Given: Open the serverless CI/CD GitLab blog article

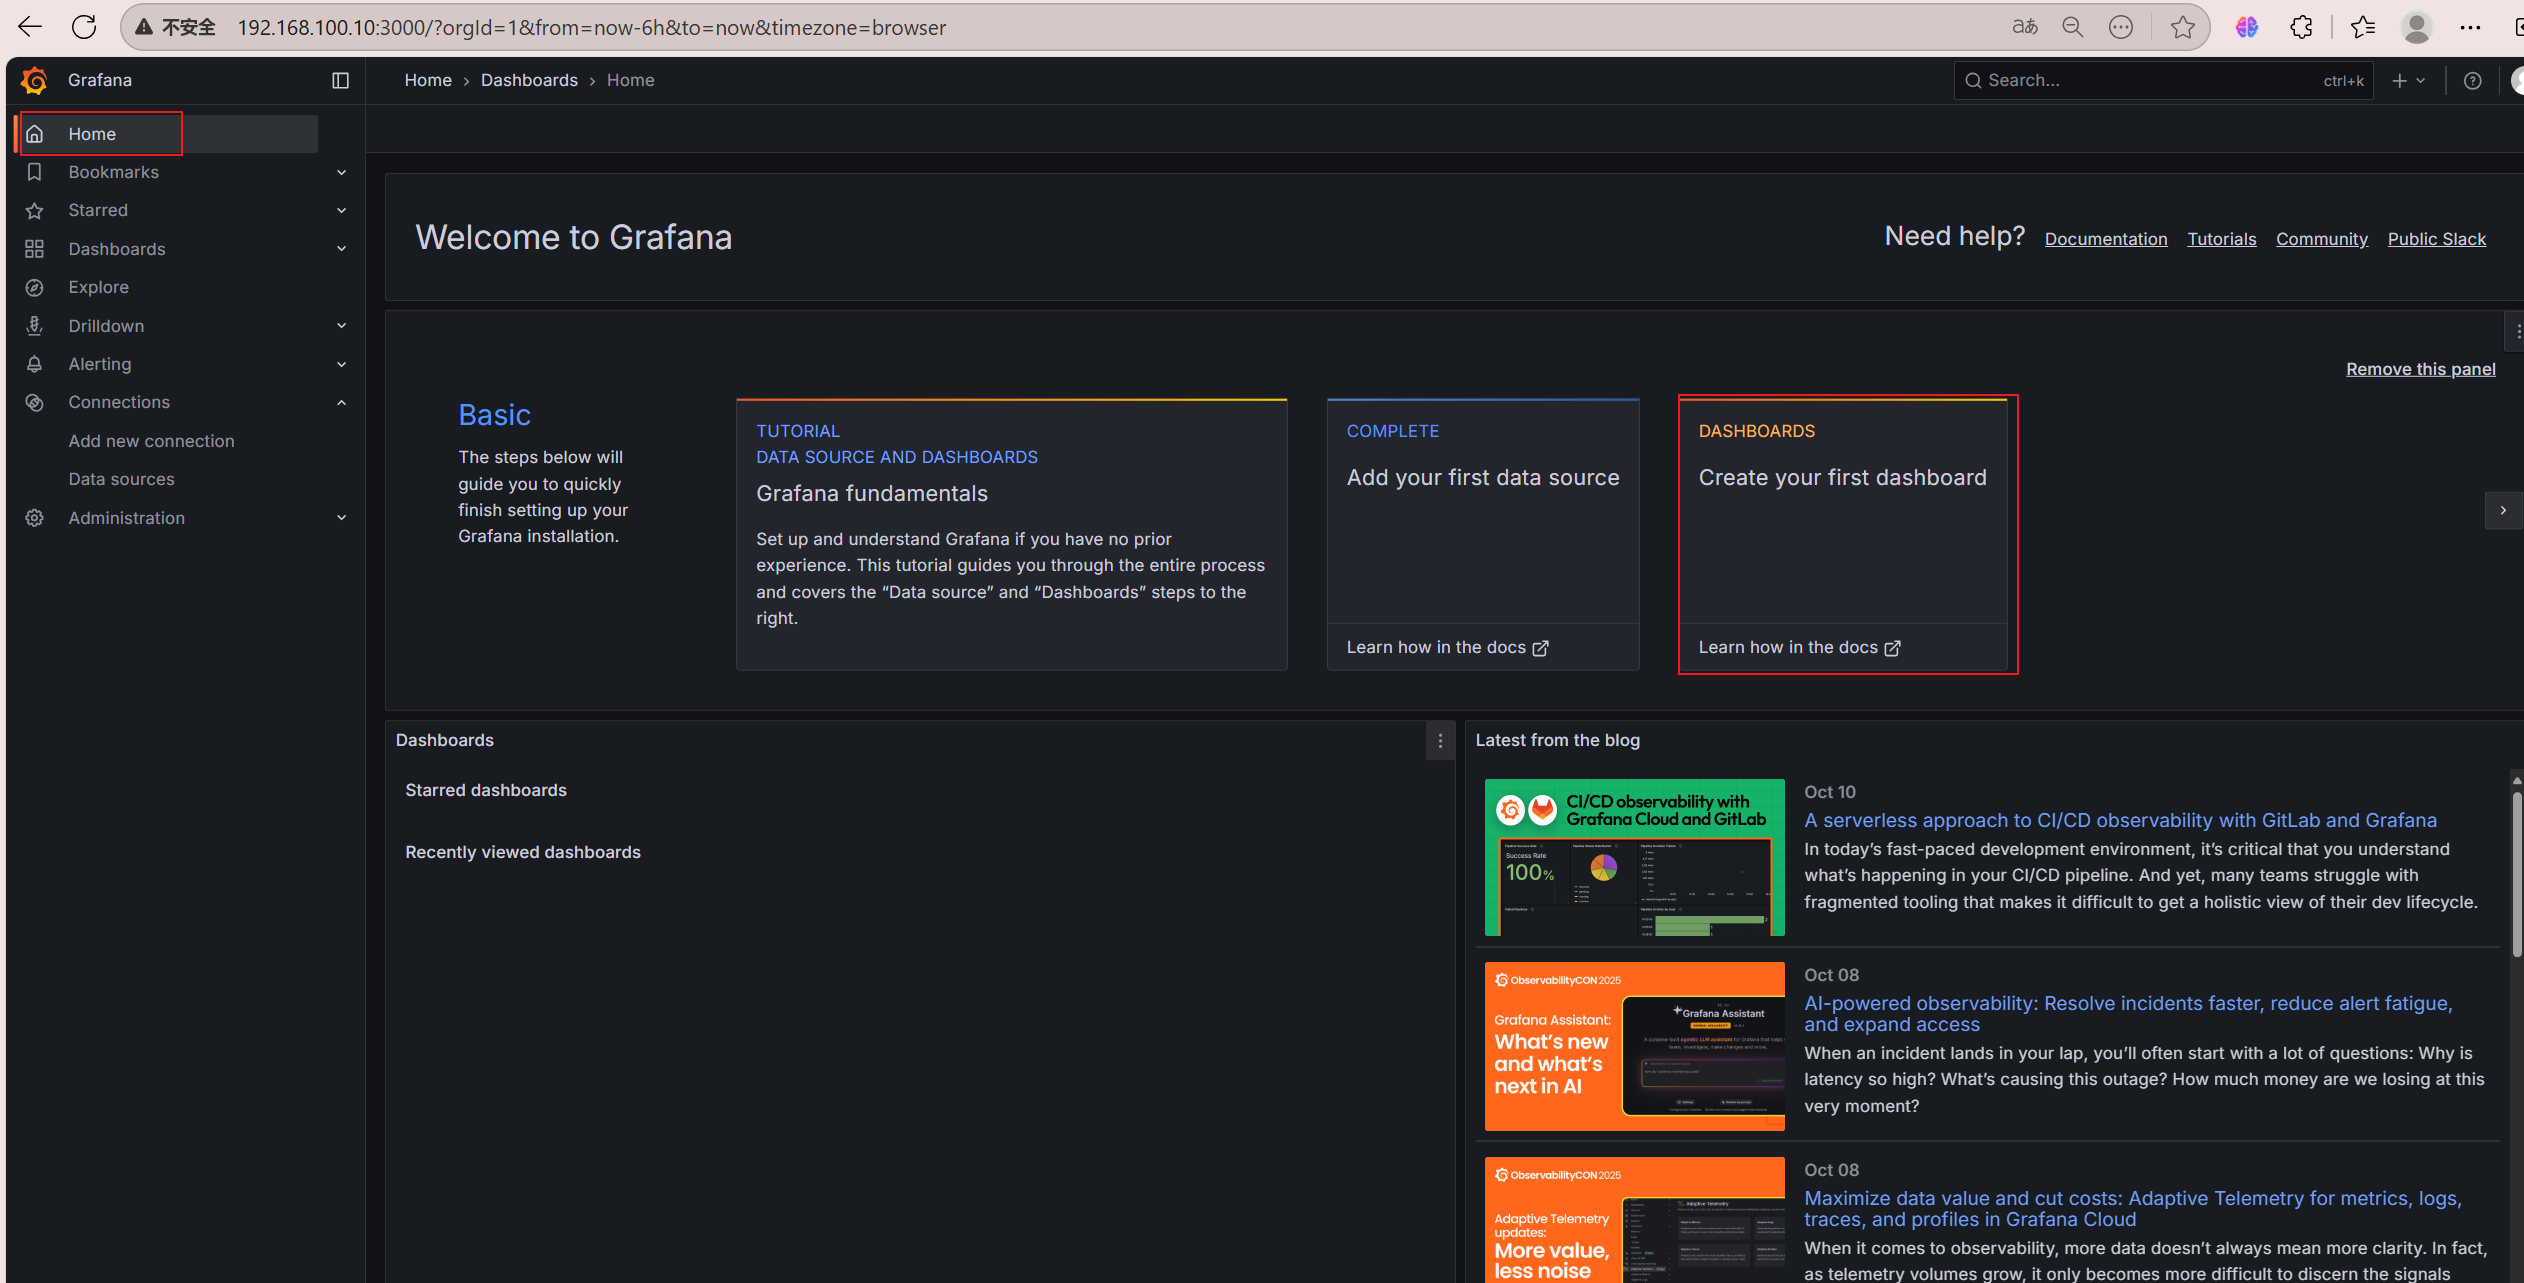Looking at the screenshot, I should click(2120, 820).
